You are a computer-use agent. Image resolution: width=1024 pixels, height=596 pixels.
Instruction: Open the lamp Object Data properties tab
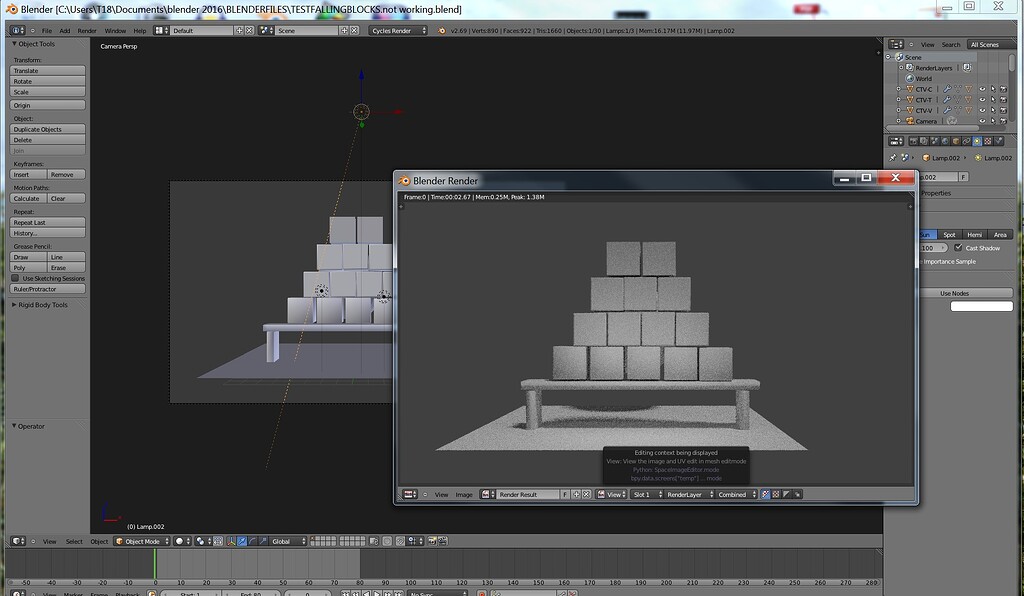(977, 141)
